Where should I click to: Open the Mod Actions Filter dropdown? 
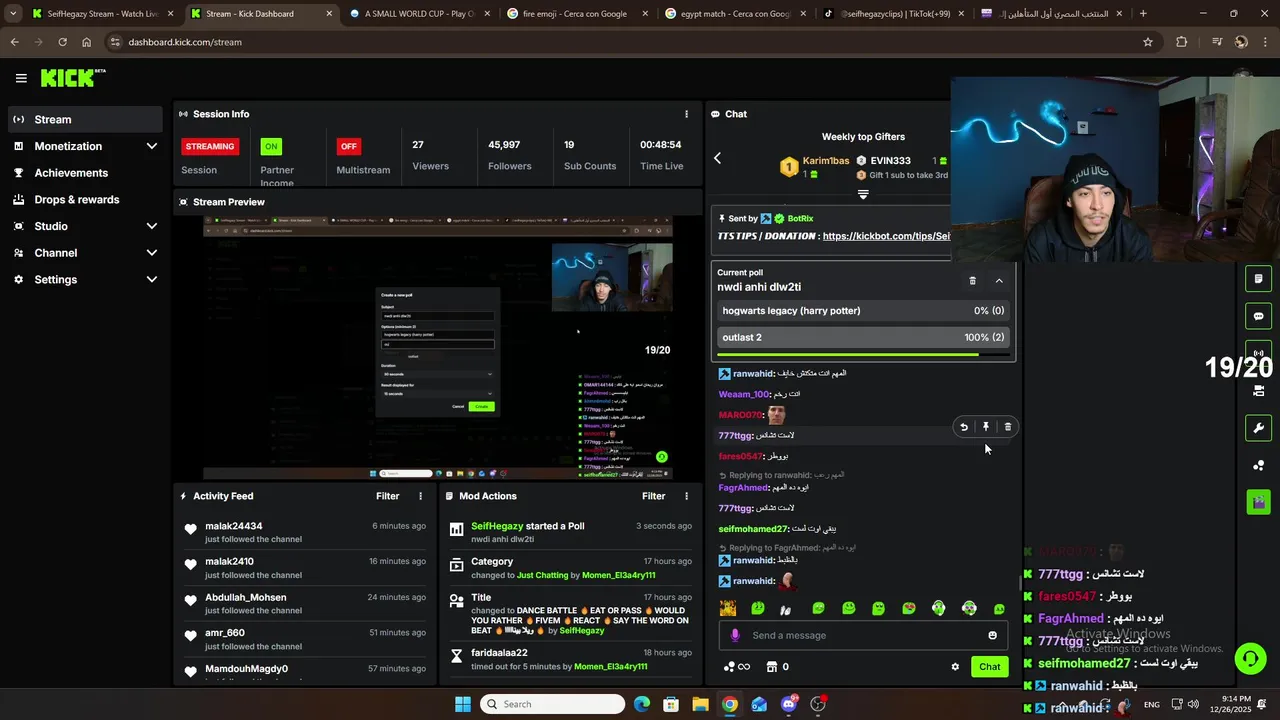point(653,496)
